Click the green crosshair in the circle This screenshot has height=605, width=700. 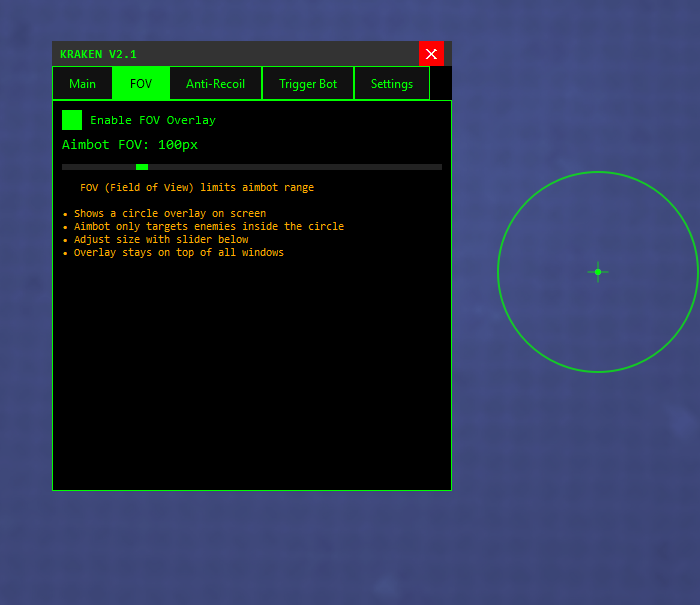tap(598, 272)
